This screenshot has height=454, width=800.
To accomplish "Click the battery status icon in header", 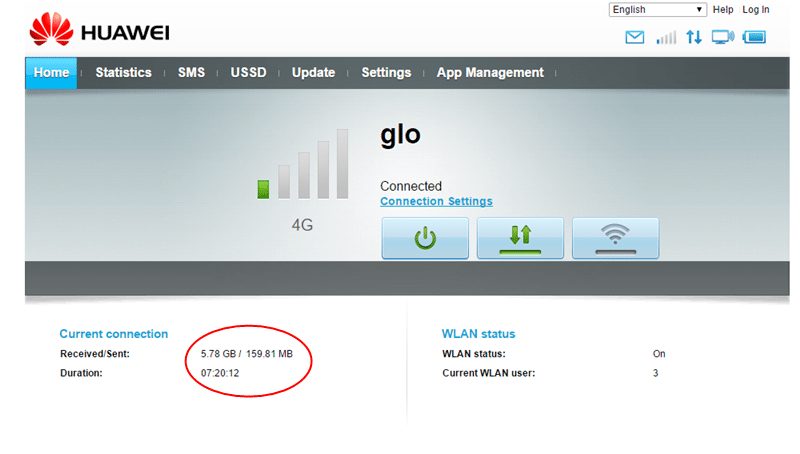I will click(x=755, y=37).
